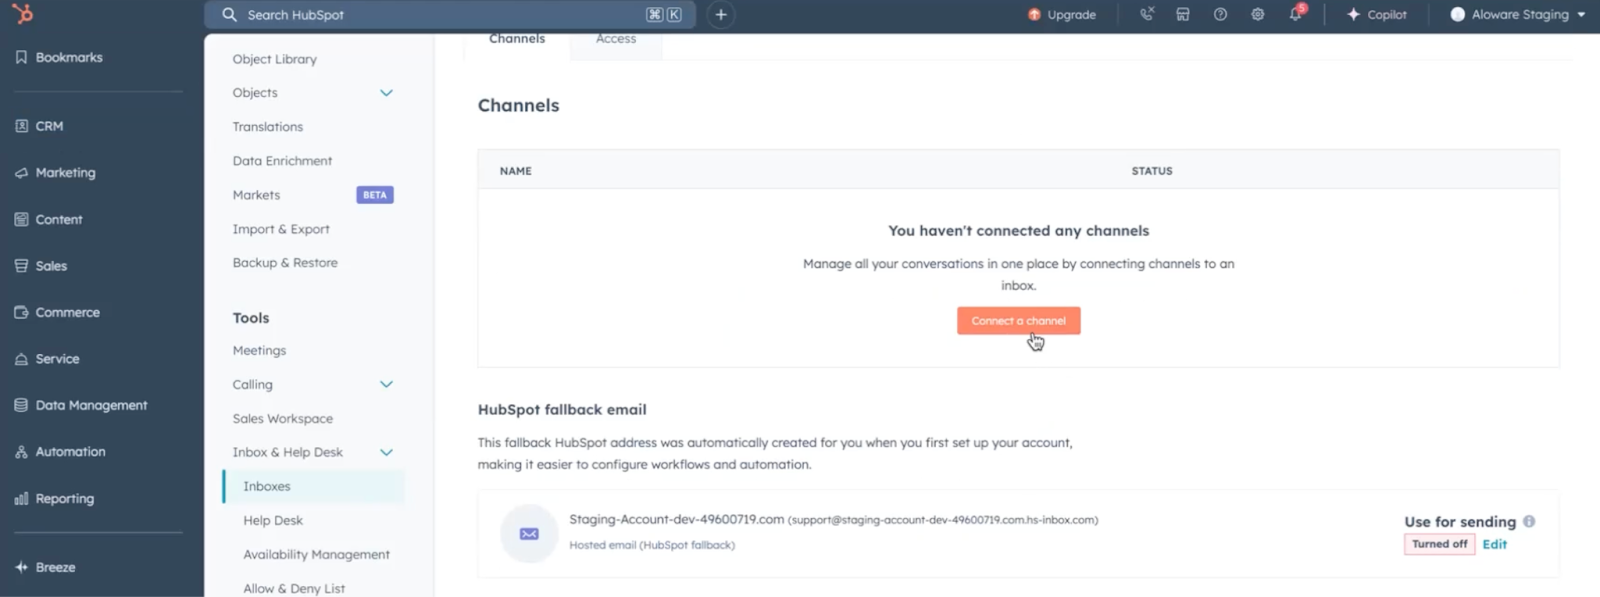
Task: Open the Service menu
Action: pyautogui.click(x=47, y=359)
